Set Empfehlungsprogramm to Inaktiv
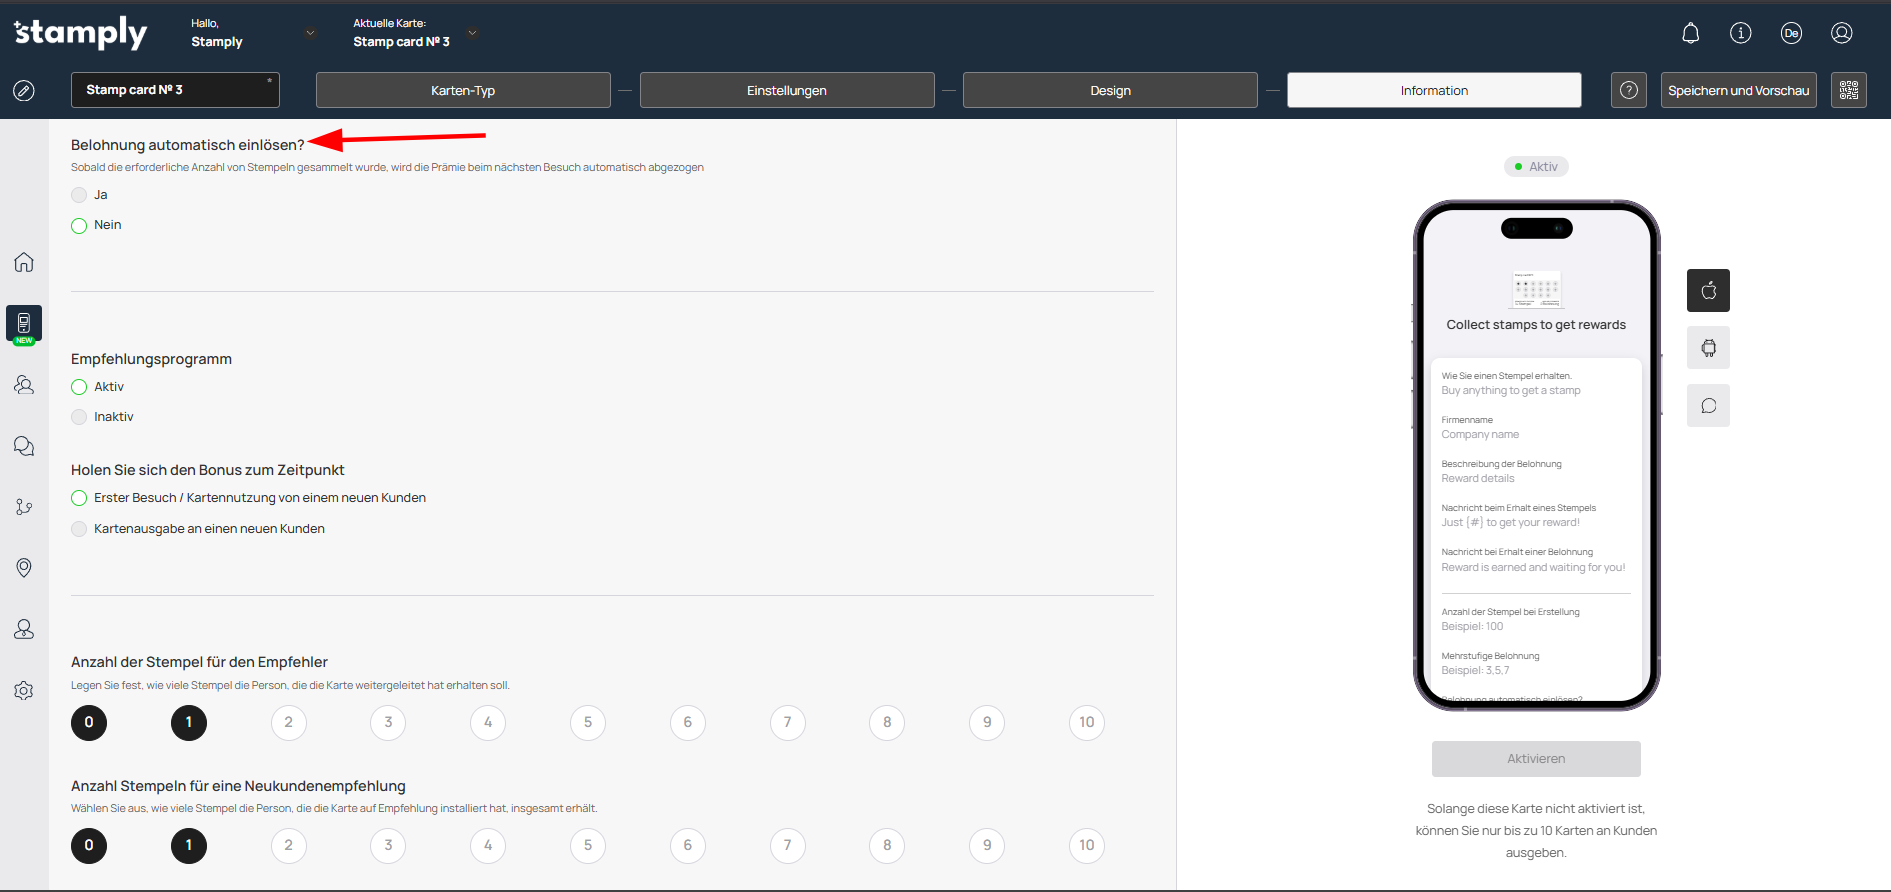The width and height of the screenshot is (1891, 892). click(79, 417)
